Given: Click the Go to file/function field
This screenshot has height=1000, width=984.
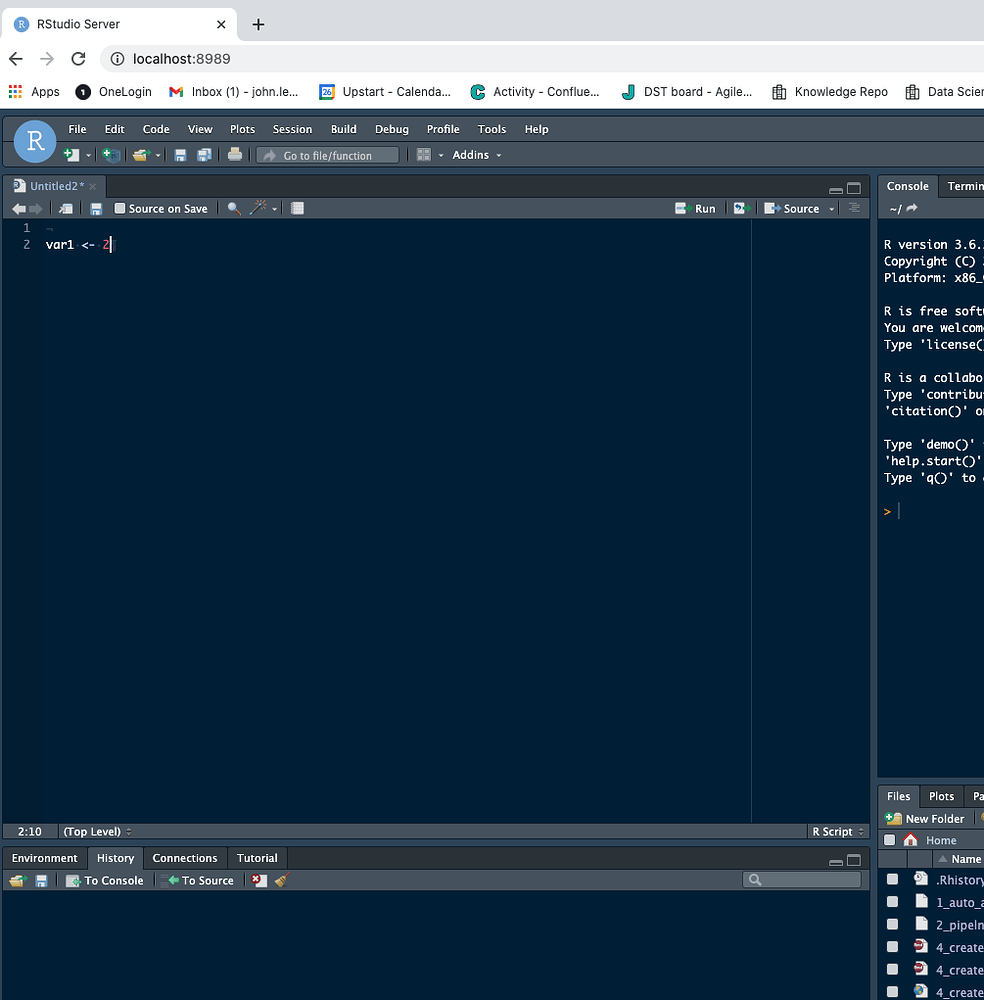Looking at the screenshot, I should [328, 156].
